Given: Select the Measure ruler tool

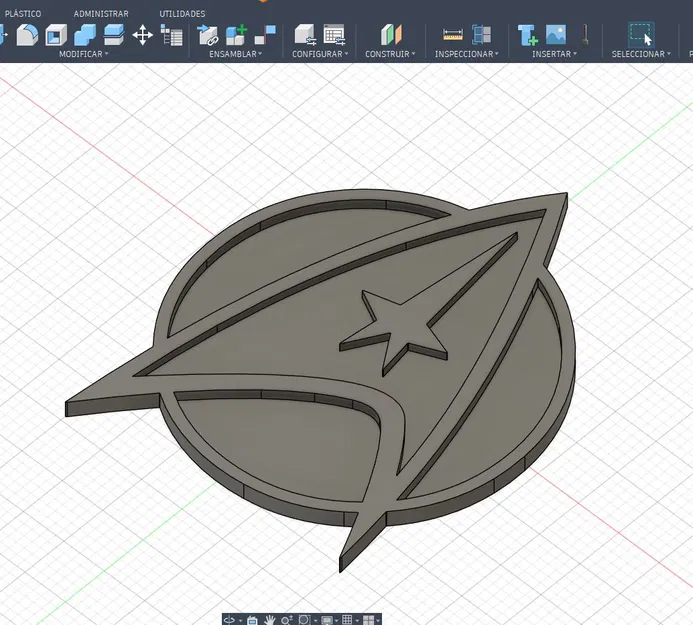Looking at the screenshot, I should point(453,35).
